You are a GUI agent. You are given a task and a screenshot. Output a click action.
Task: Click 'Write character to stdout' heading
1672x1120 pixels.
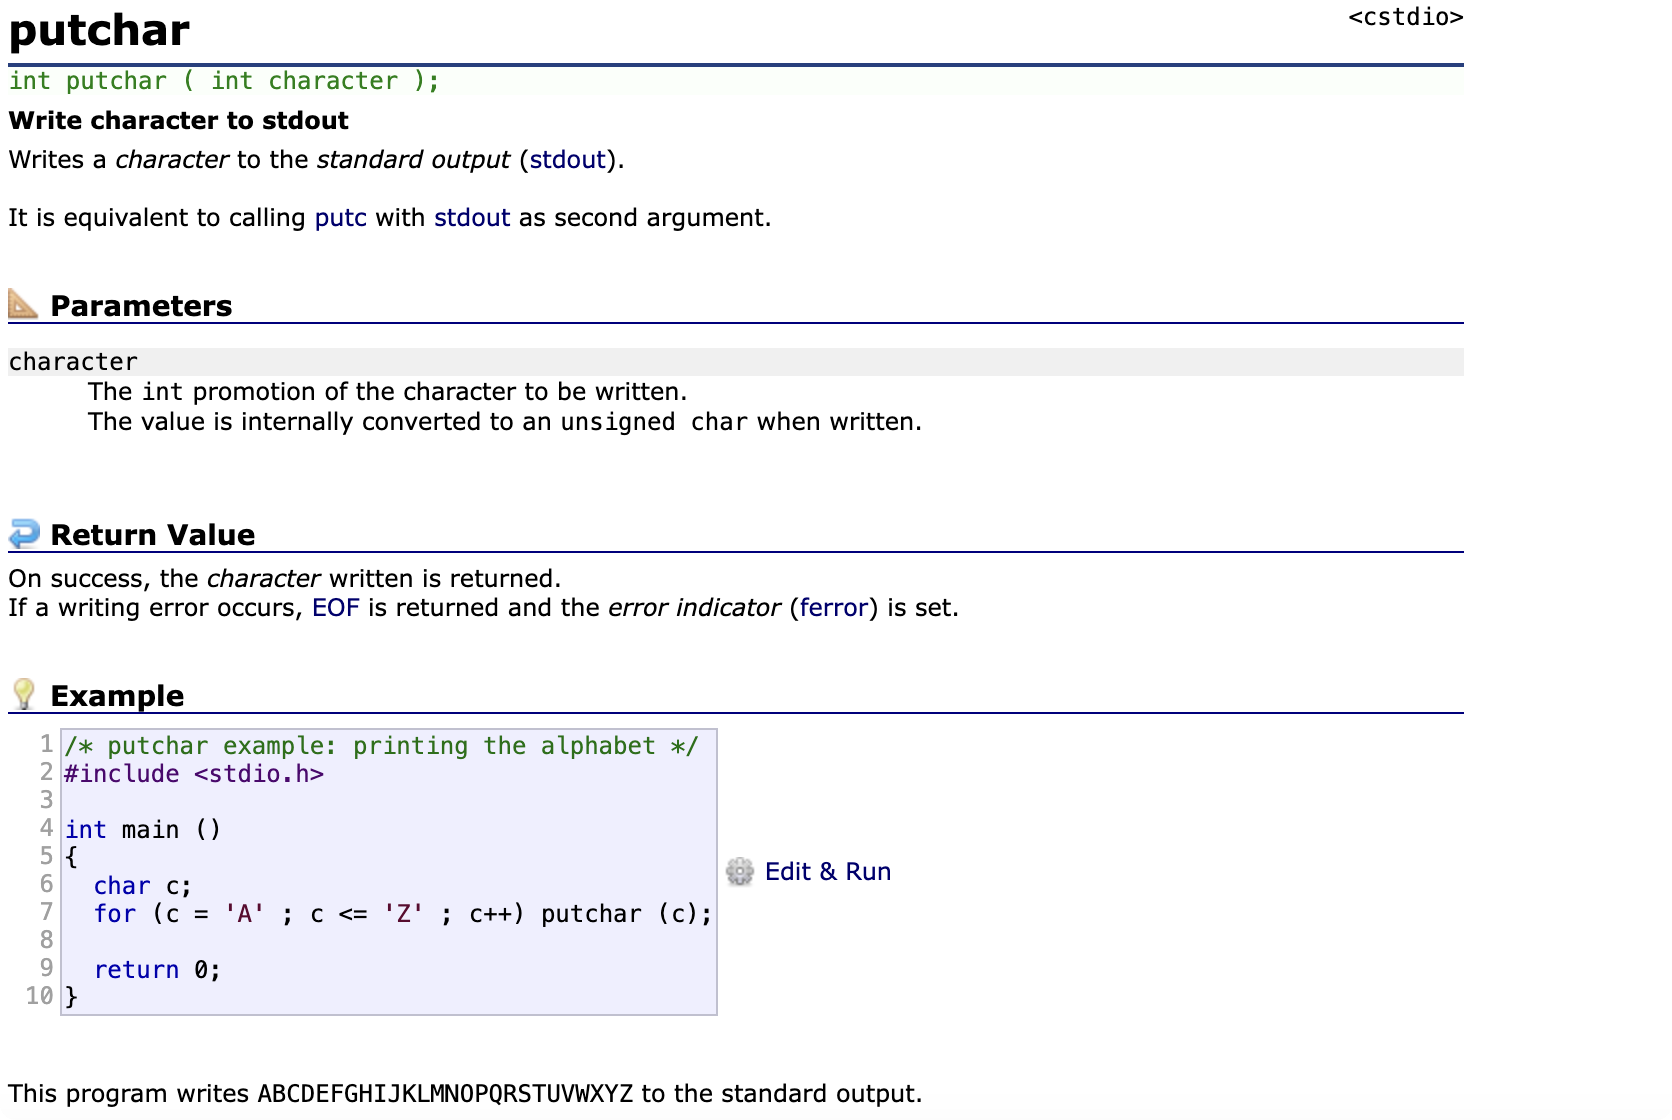[x=179, y=121]
